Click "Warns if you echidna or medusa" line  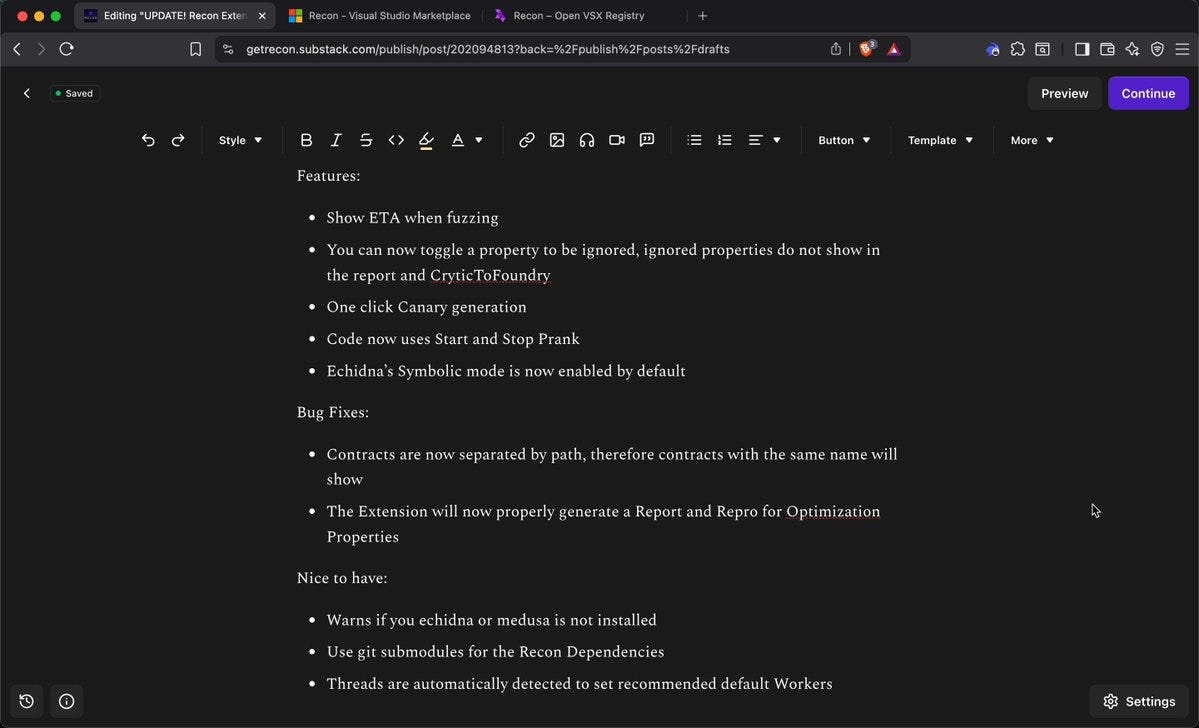(491, 620)
